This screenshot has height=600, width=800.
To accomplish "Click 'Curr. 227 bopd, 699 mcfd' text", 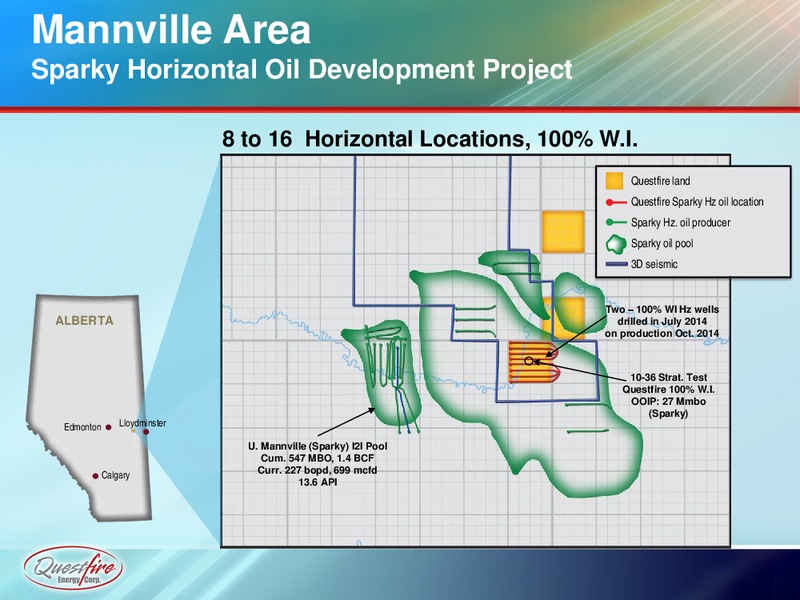I will (x=317, y=470).
